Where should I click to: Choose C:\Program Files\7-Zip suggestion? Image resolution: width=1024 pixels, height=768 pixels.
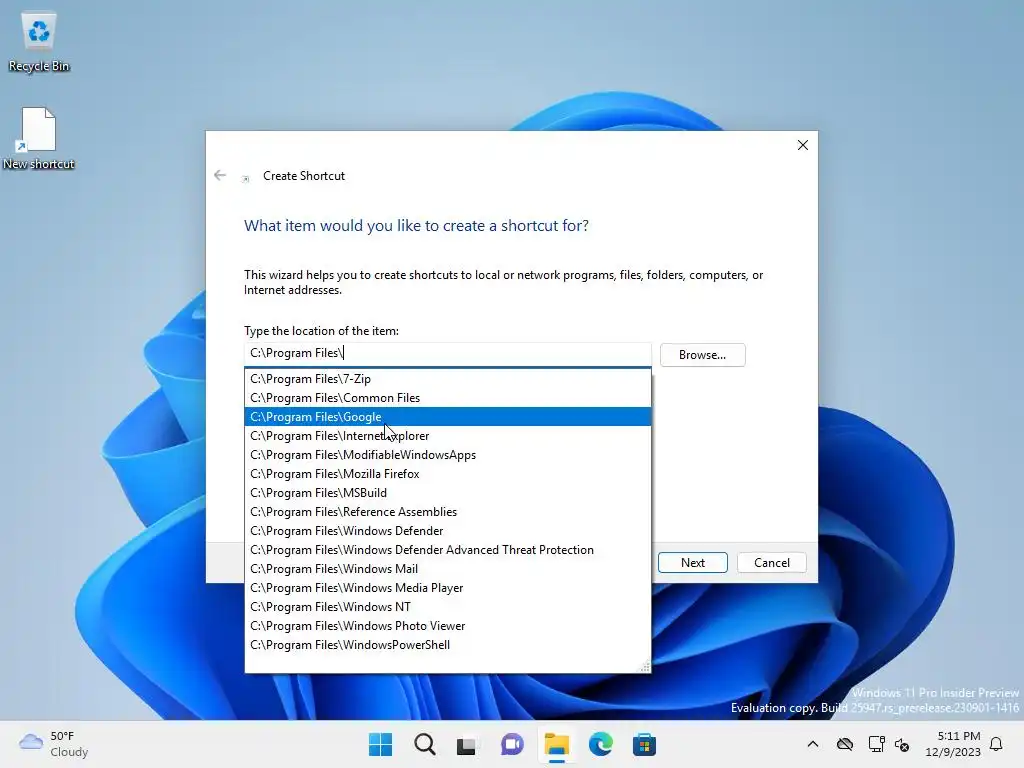click(447, 379)
